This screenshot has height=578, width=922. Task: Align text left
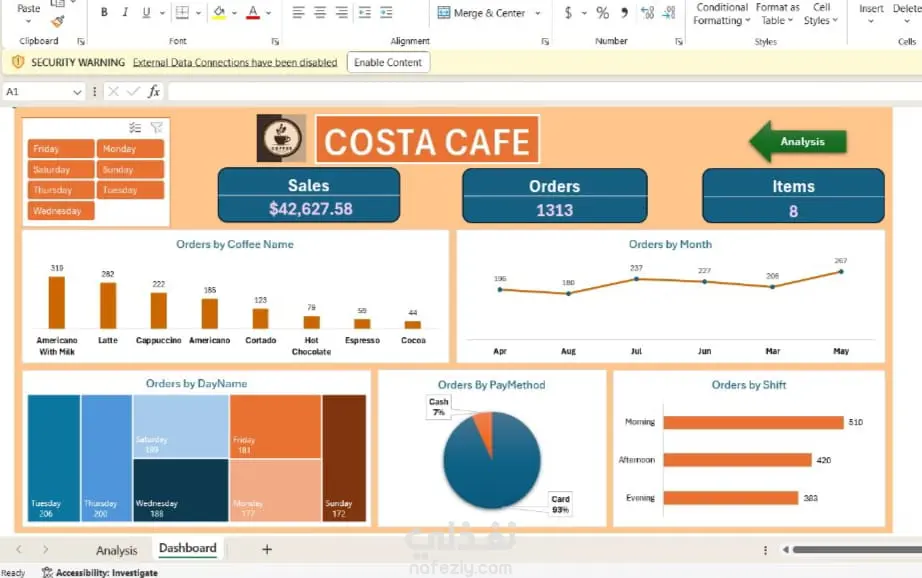pos(299,12)
